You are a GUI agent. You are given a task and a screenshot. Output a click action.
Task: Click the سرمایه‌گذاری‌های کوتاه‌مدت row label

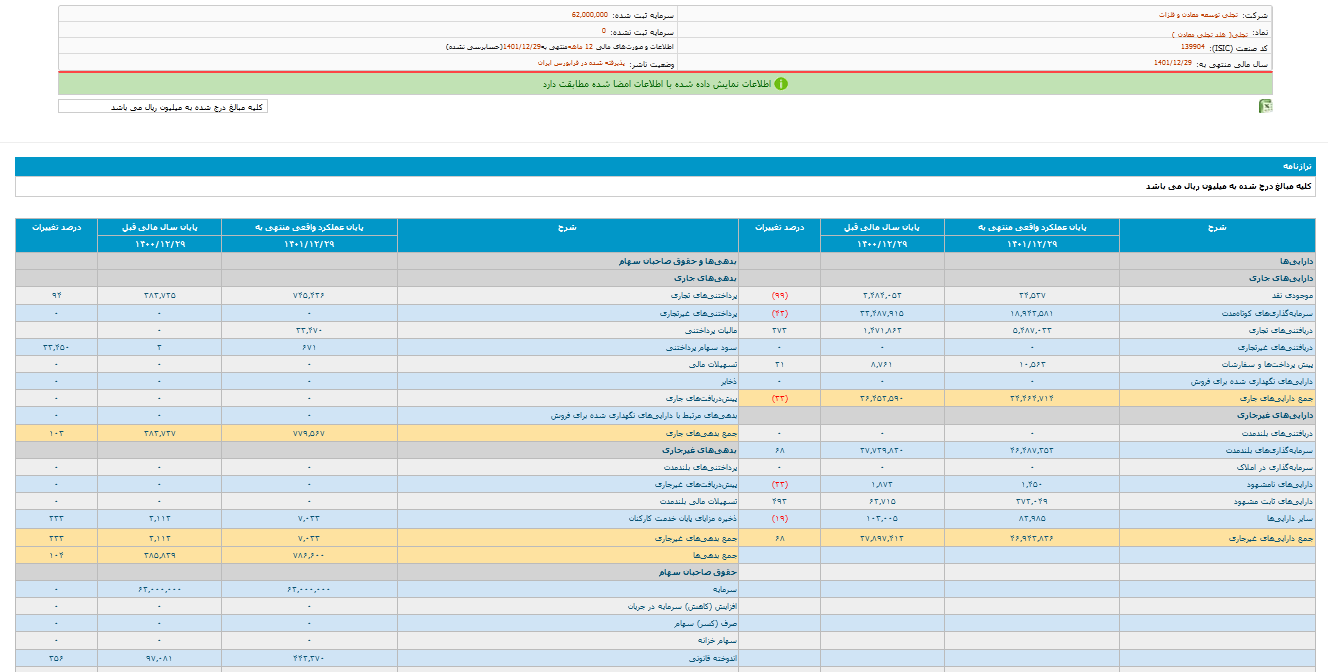point(1271,313)
